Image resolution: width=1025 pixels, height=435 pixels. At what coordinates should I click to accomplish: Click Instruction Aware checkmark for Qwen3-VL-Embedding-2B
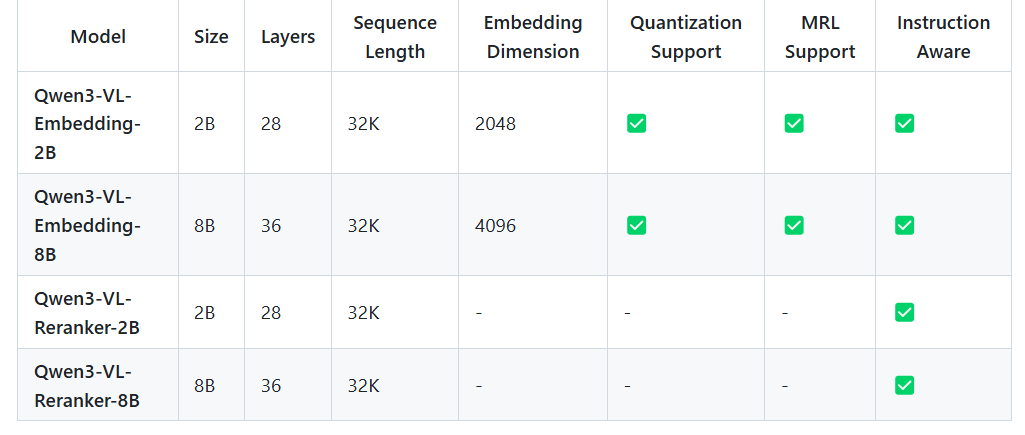point(904,123)
